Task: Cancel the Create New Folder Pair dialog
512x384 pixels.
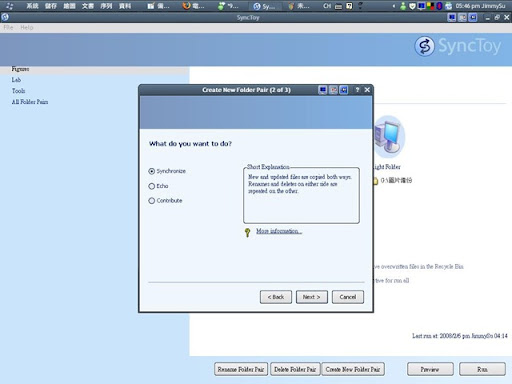Action: [x=348, y=297]
